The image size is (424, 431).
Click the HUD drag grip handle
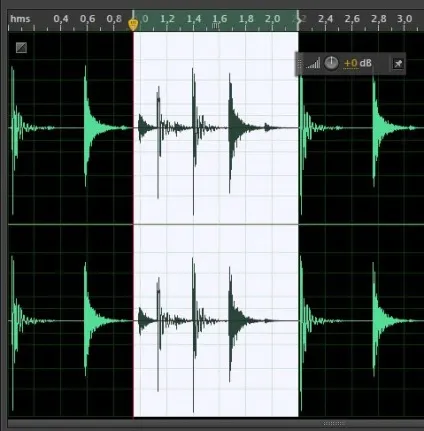tap(299, 63)
